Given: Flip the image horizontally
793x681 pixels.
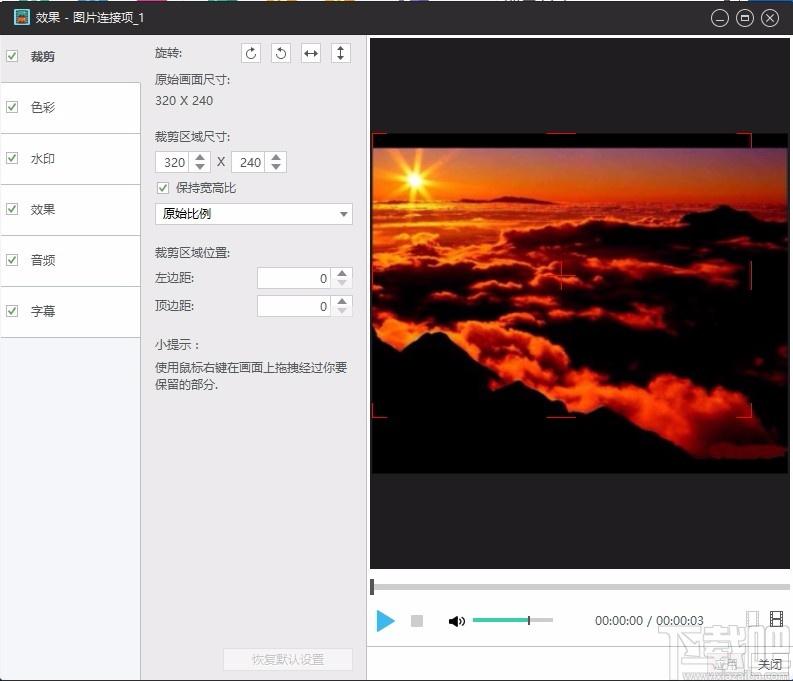Looking at the screenshot, I should [x=311, y=53].
